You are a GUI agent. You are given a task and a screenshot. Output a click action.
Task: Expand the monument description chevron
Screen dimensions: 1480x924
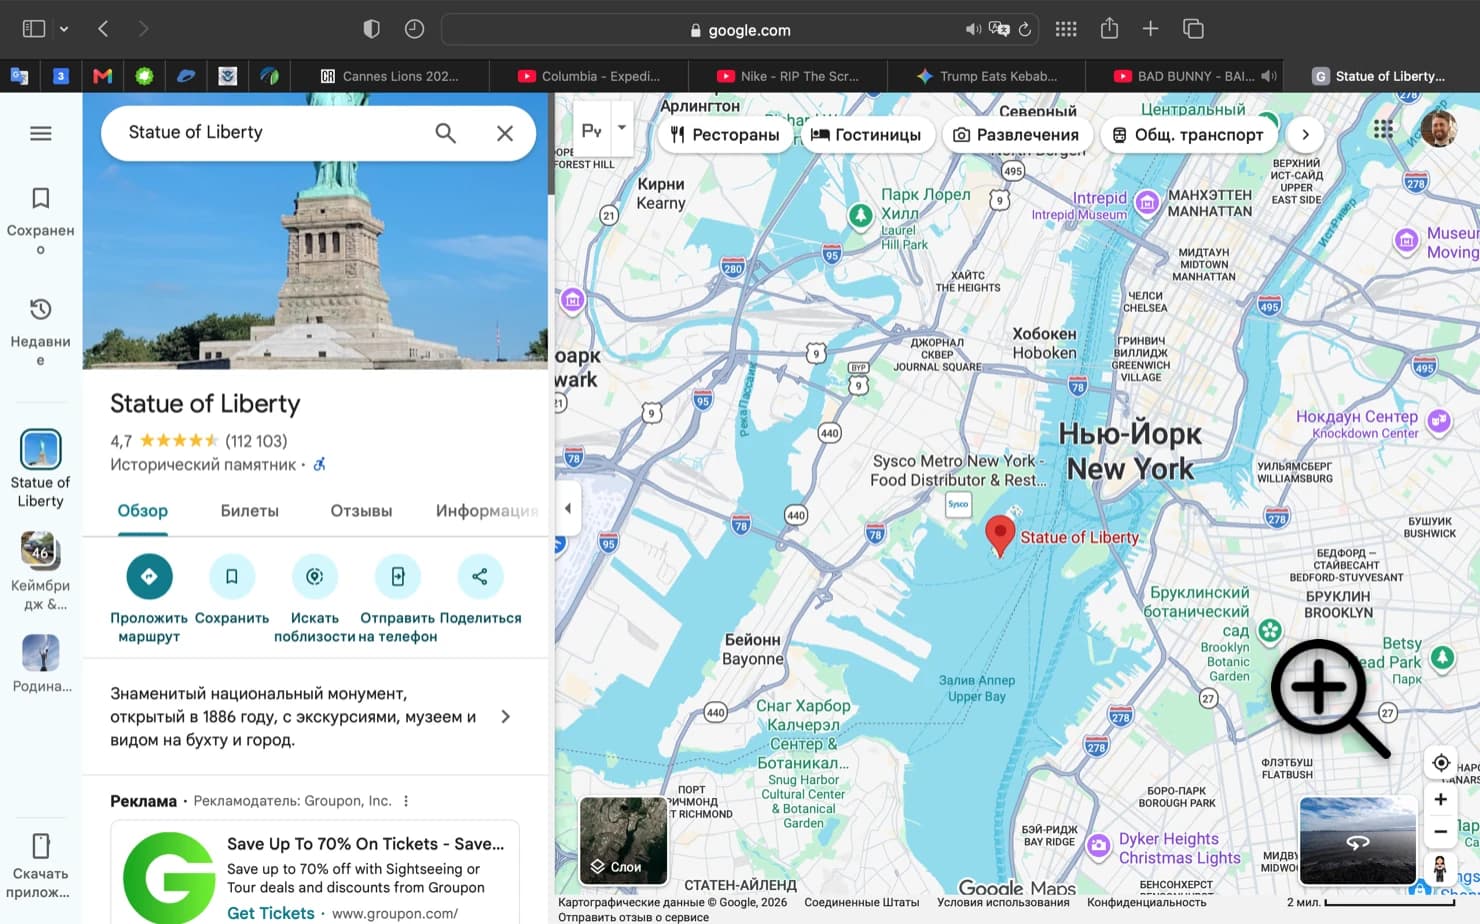pos(506,716)
